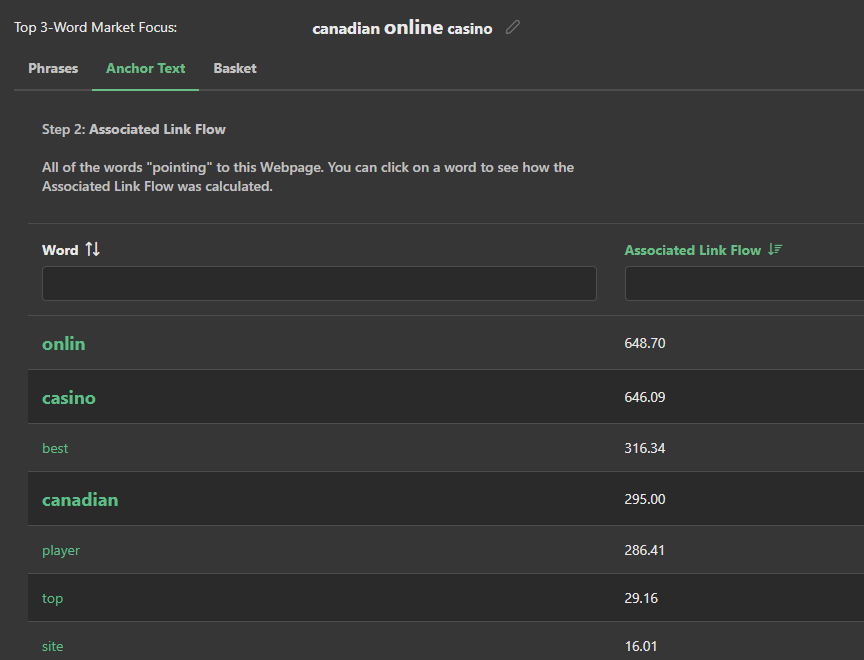Click the 295.00 value in canadian row
The image size is (864, 660).
[x=645, y=500]
